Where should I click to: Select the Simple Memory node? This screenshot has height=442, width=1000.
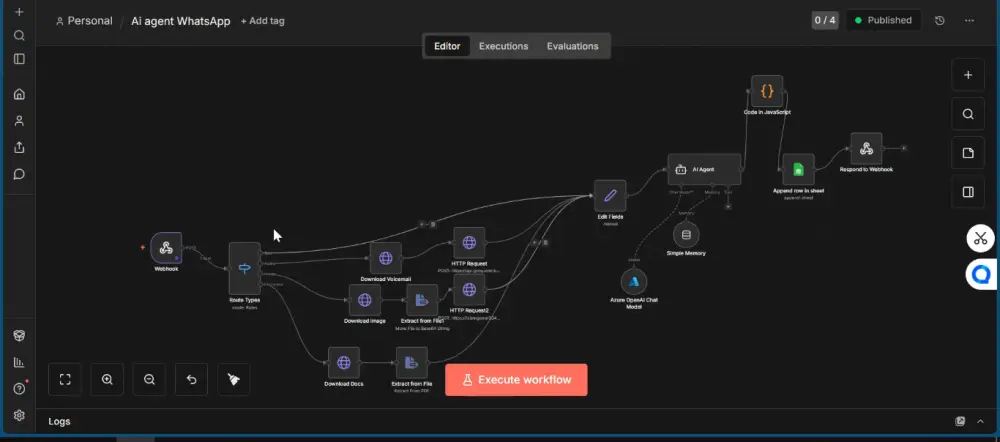click(686, 235)
